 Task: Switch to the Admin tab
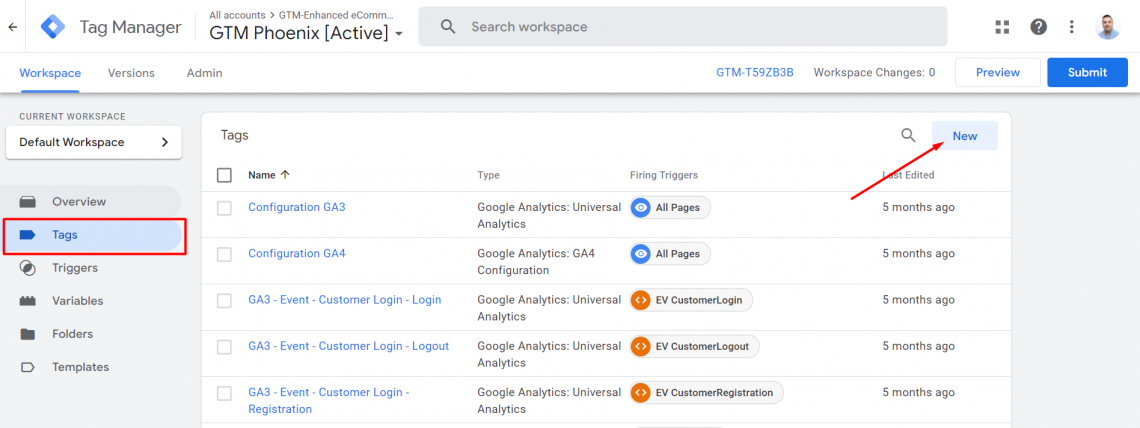(204, 73)
